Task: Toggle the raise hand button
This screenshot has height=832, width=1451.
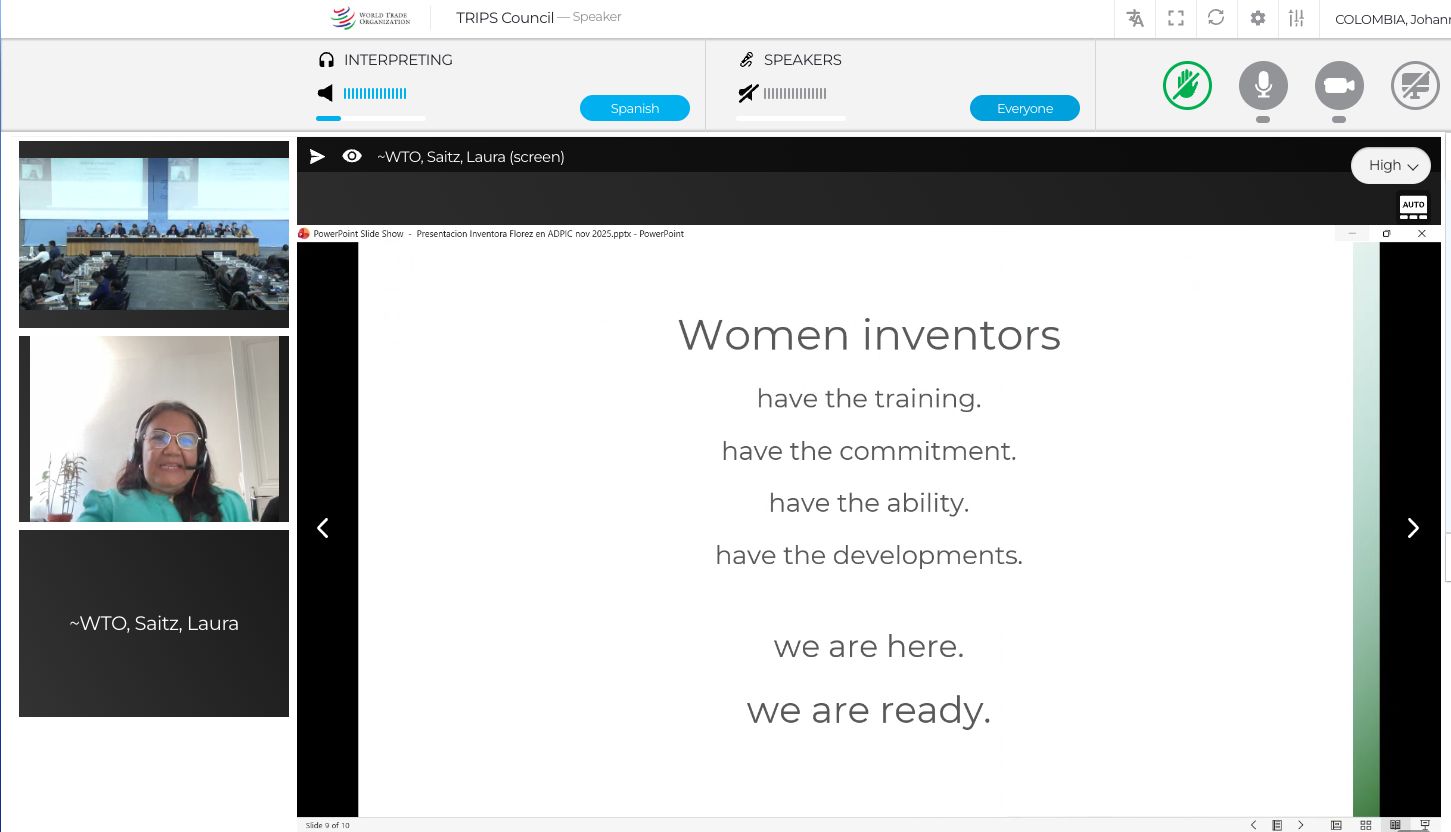Action: [x=1187, y=86]
